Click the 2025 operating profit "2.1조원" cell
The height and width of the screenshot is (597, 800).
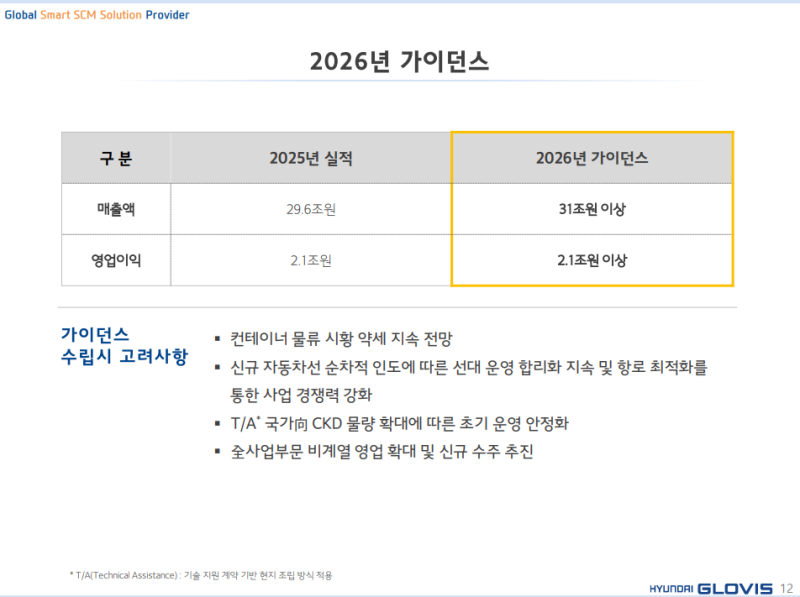click(310, 261)
